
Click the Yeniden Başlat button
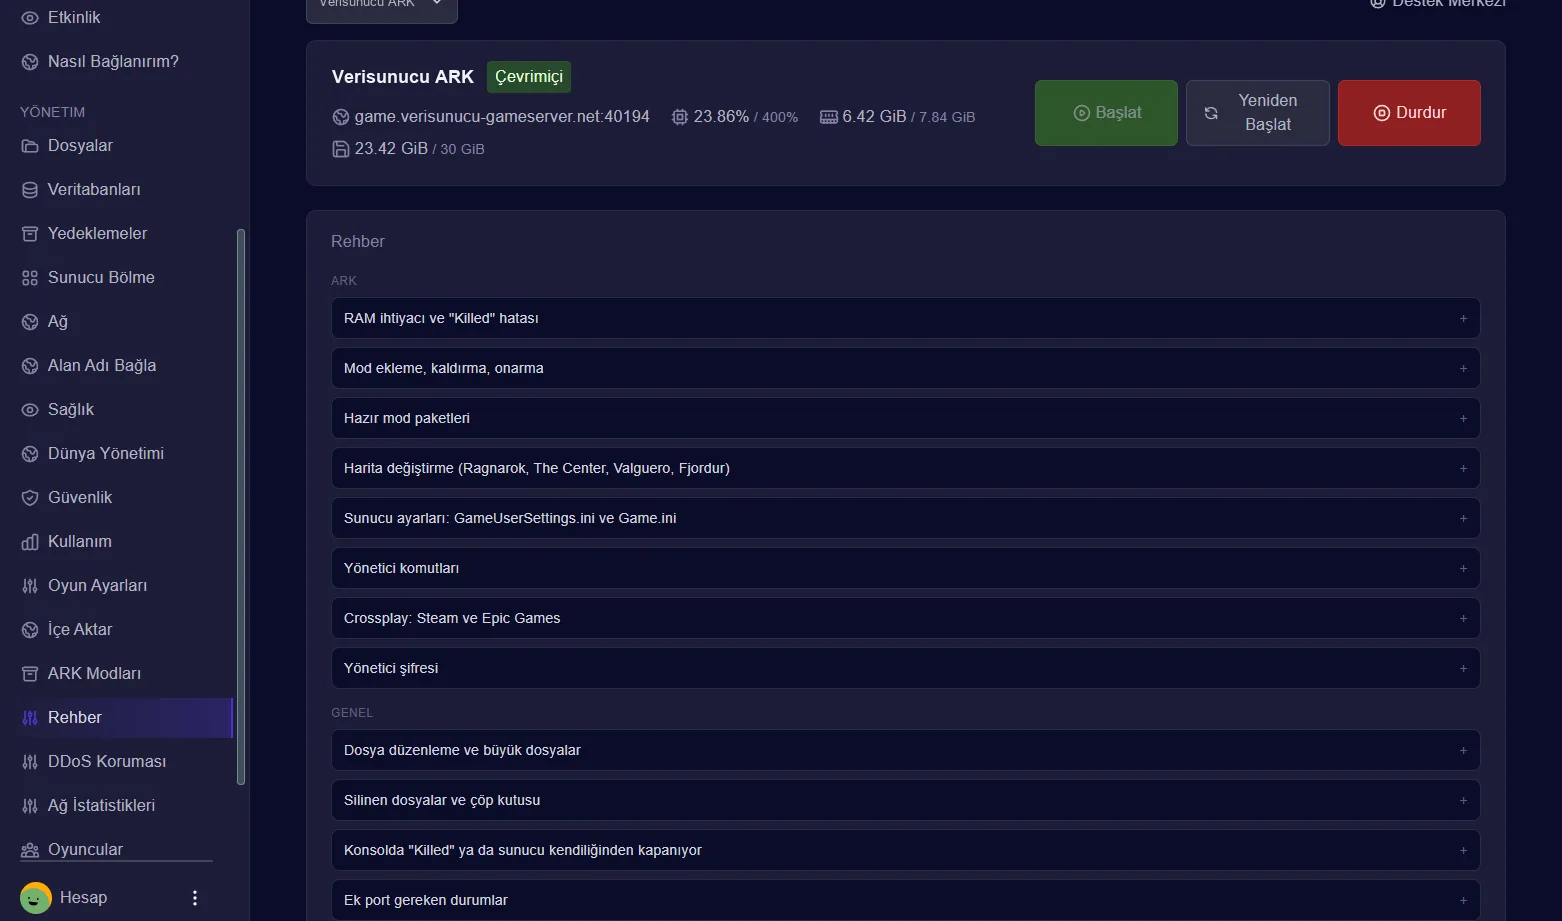point(1258,113)
